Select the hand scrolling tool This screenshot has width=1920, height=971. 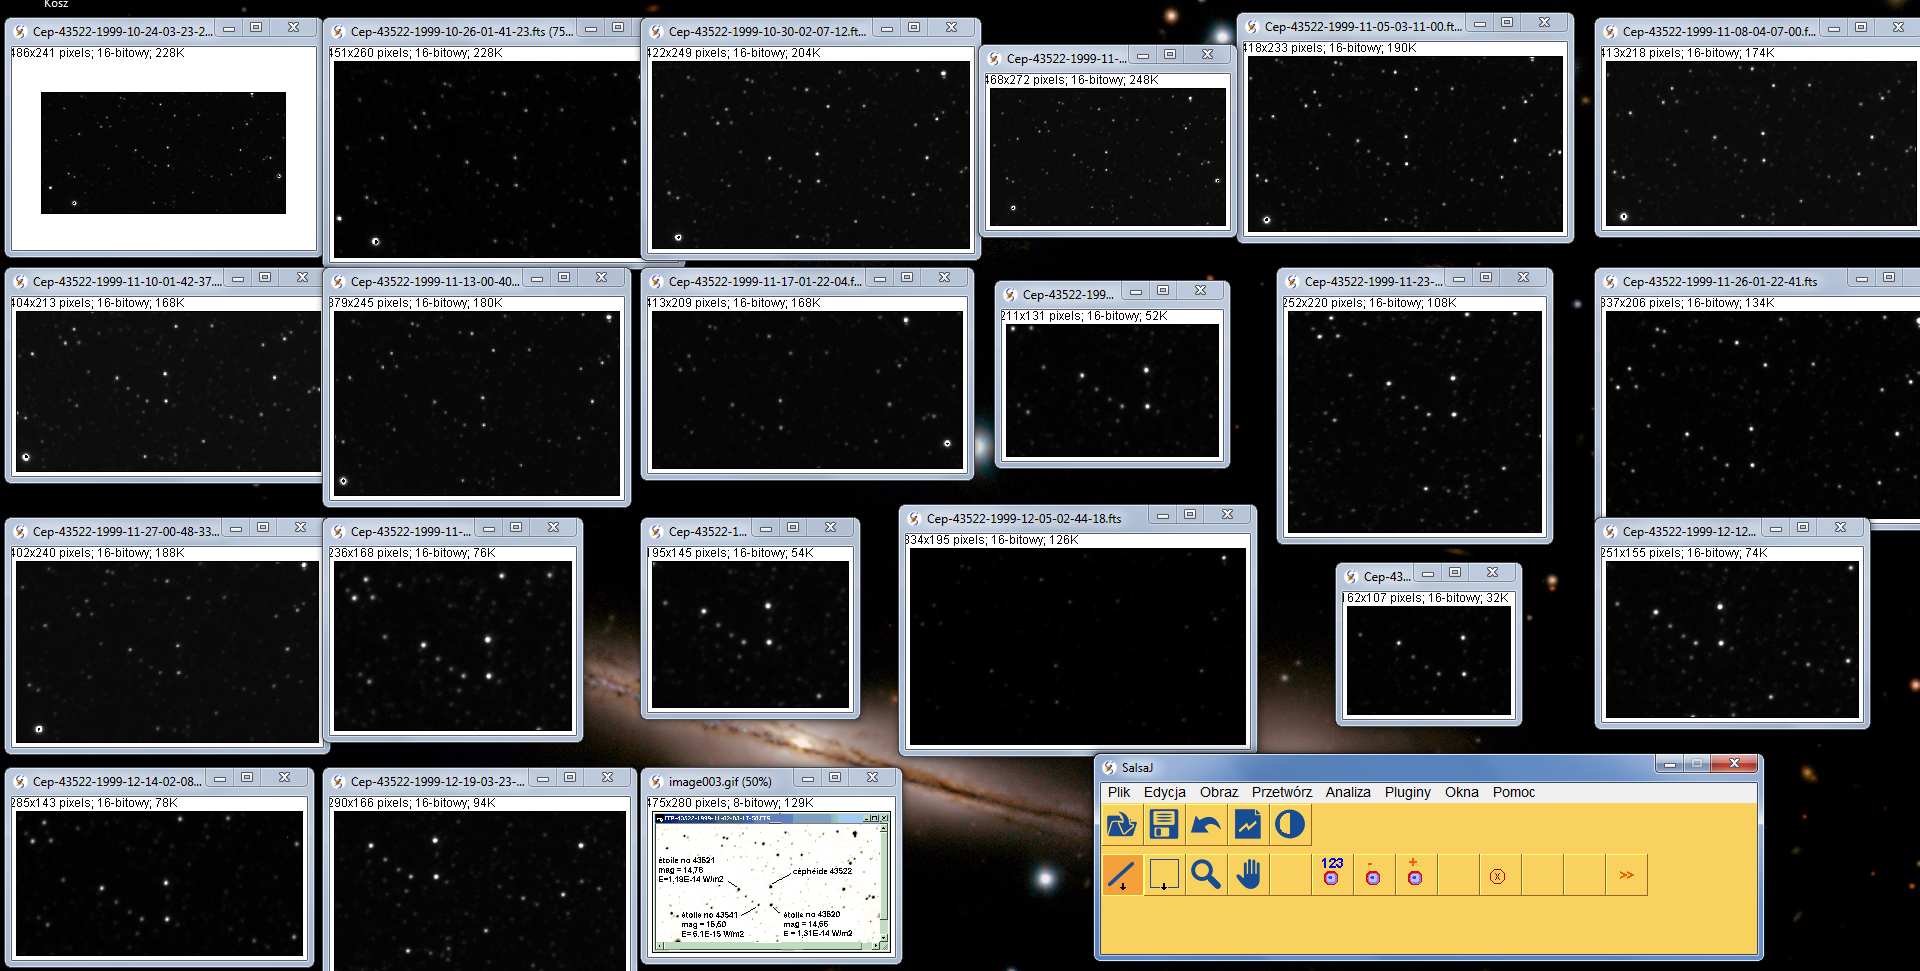pos(1247,875)
